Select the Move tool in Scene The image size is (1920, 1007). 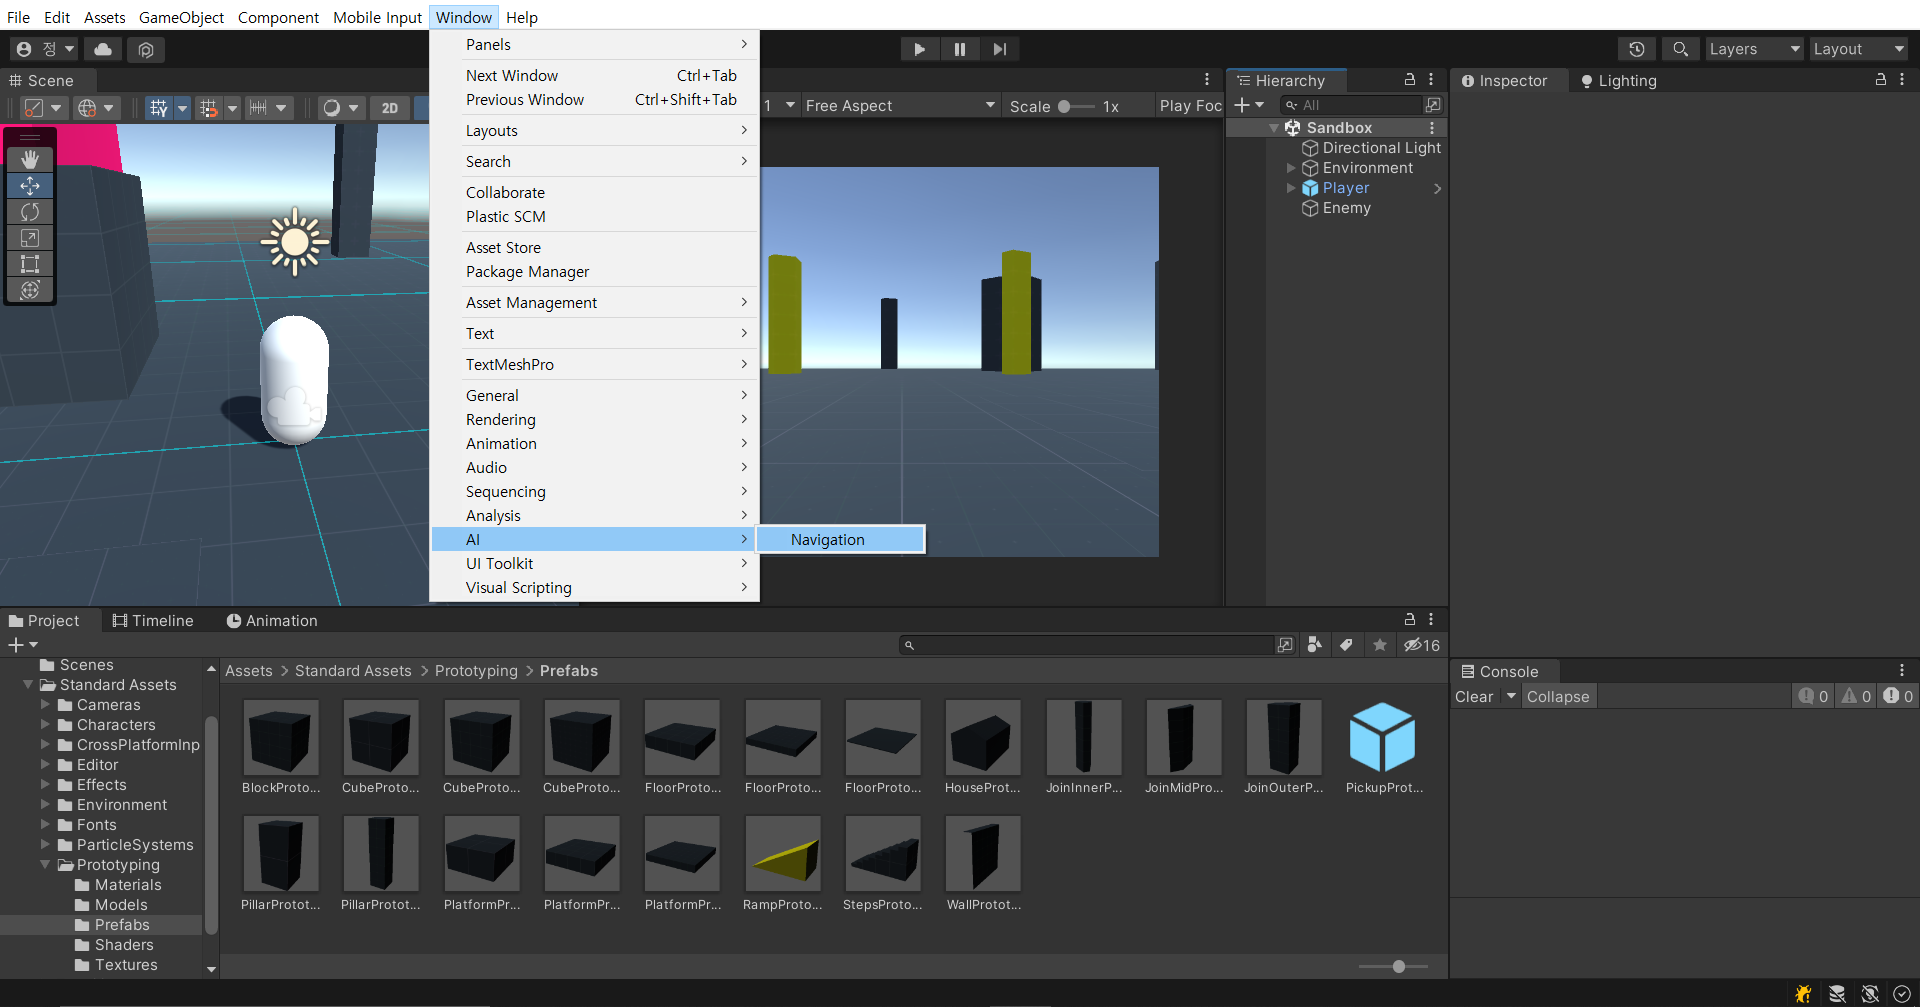[30, 185]
